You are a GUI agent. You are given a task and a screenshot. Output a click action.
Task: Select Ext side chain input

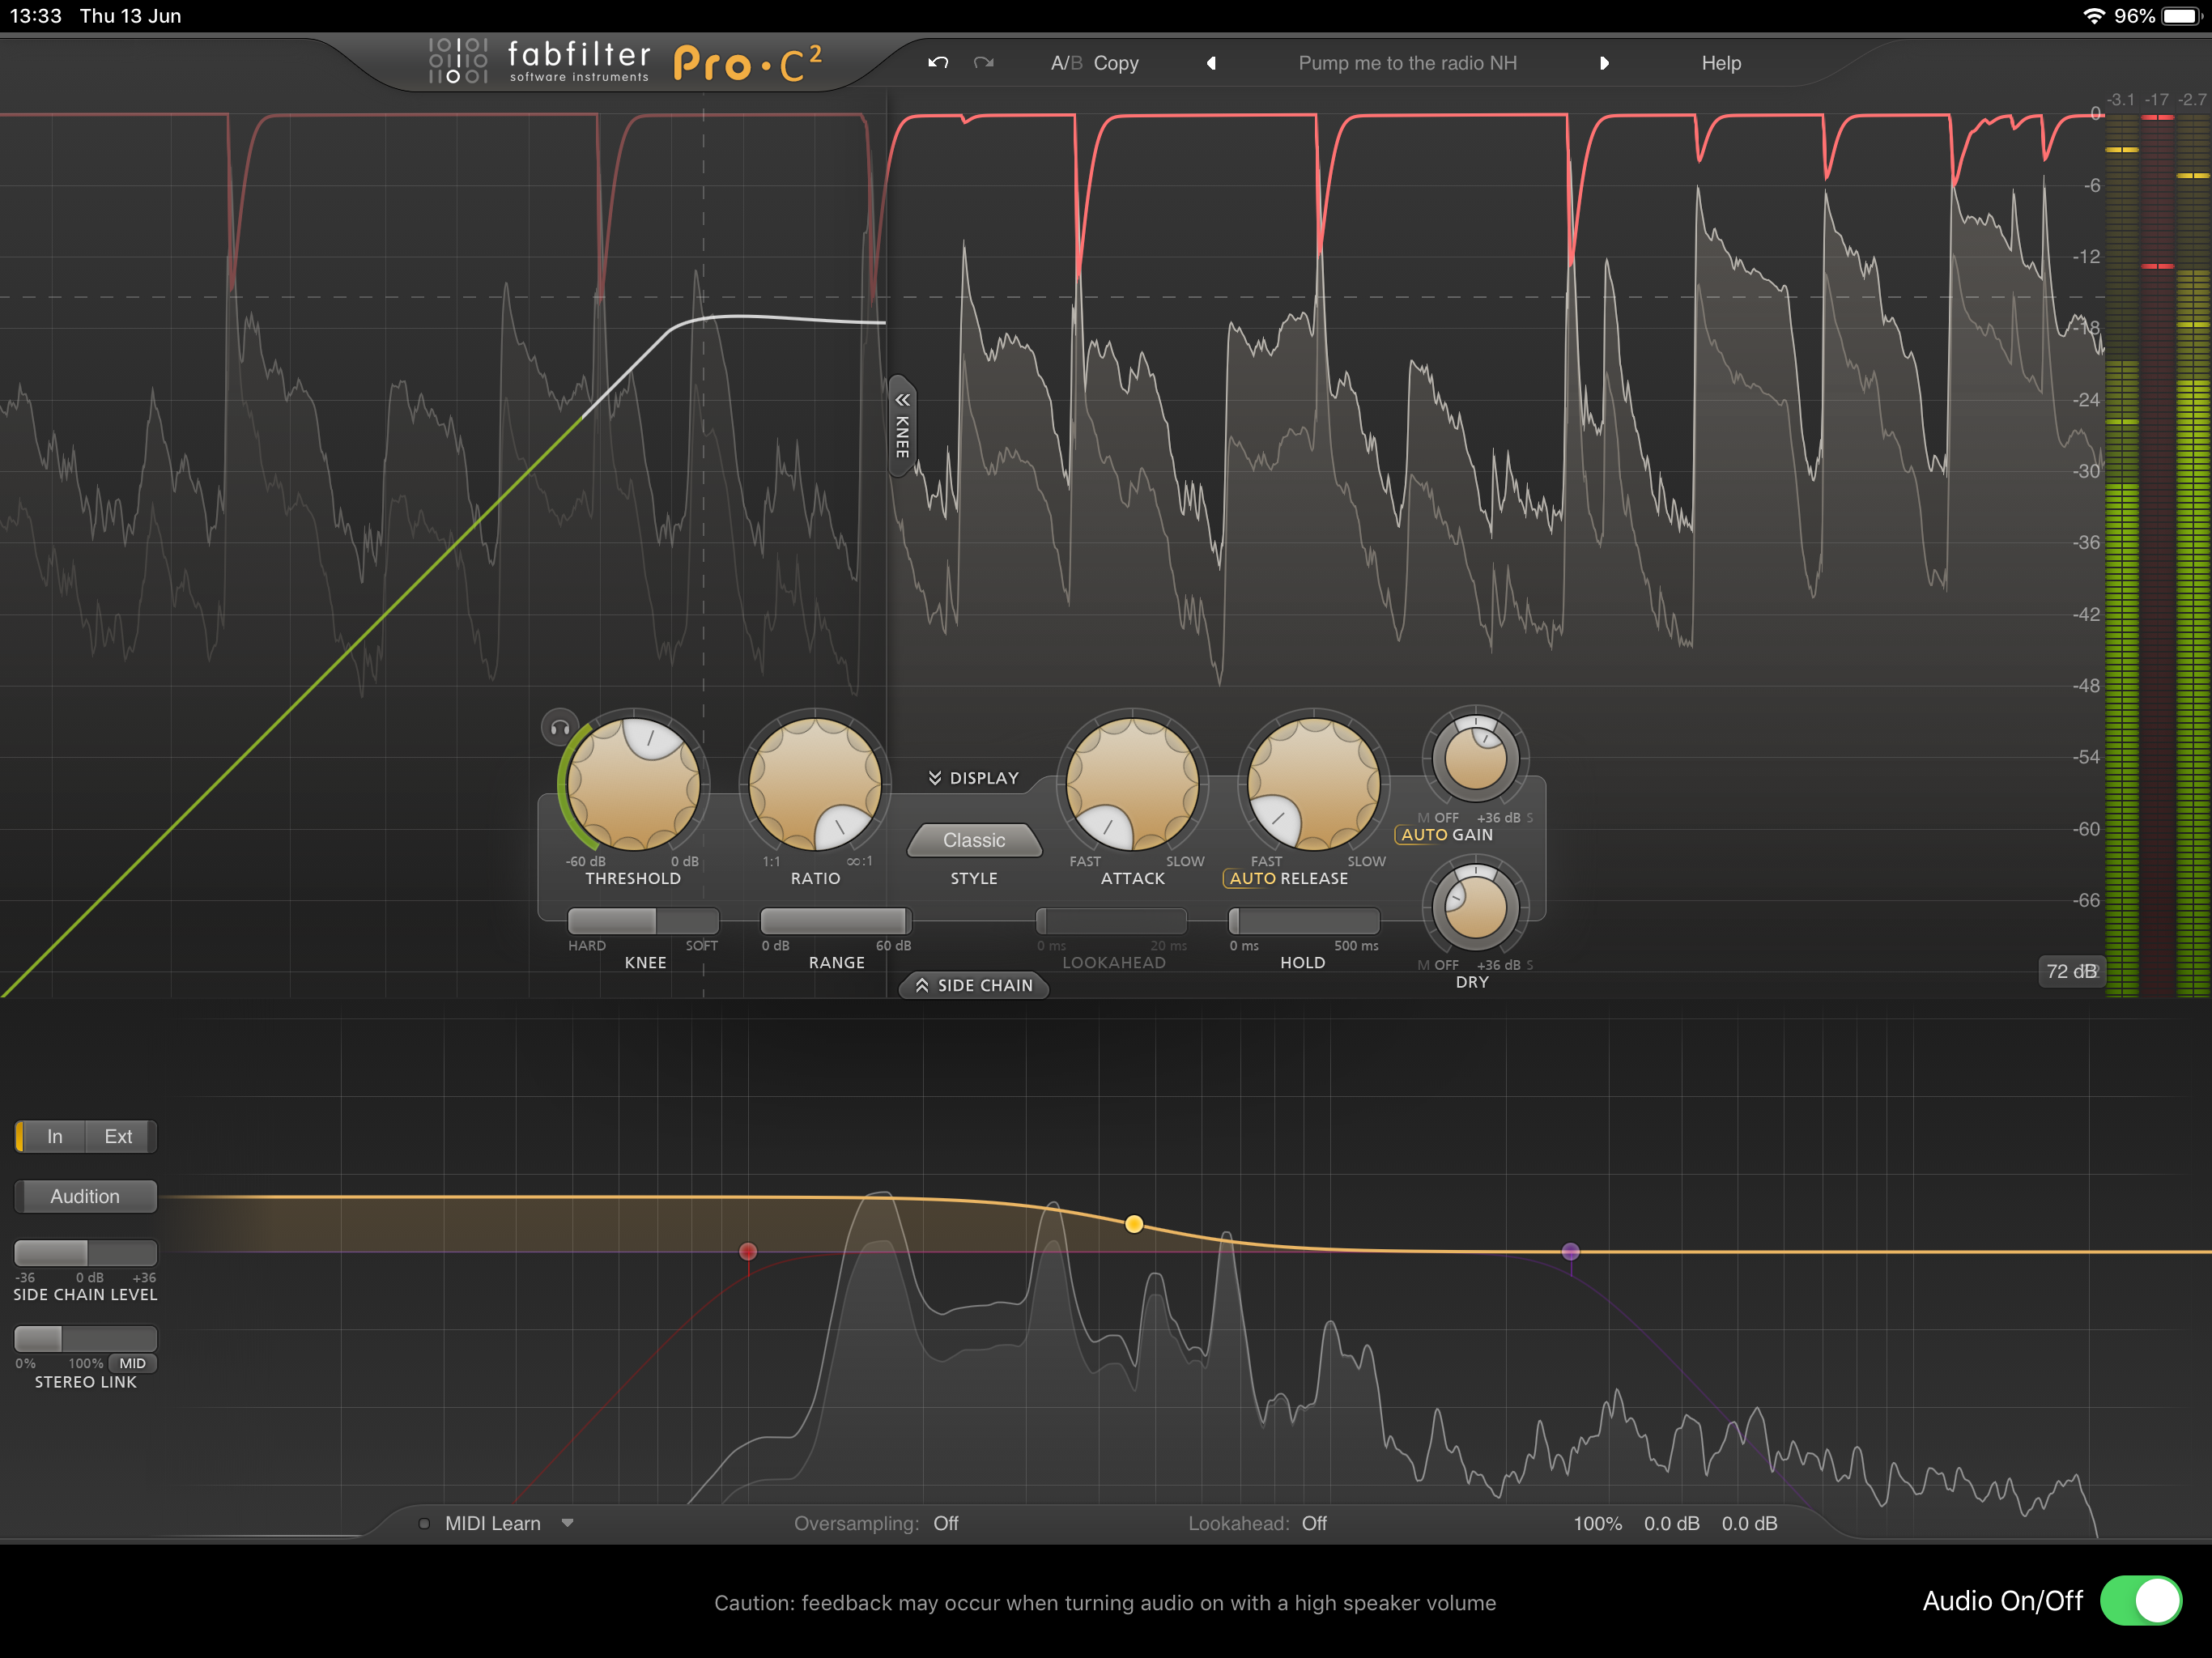point(118,1136)
